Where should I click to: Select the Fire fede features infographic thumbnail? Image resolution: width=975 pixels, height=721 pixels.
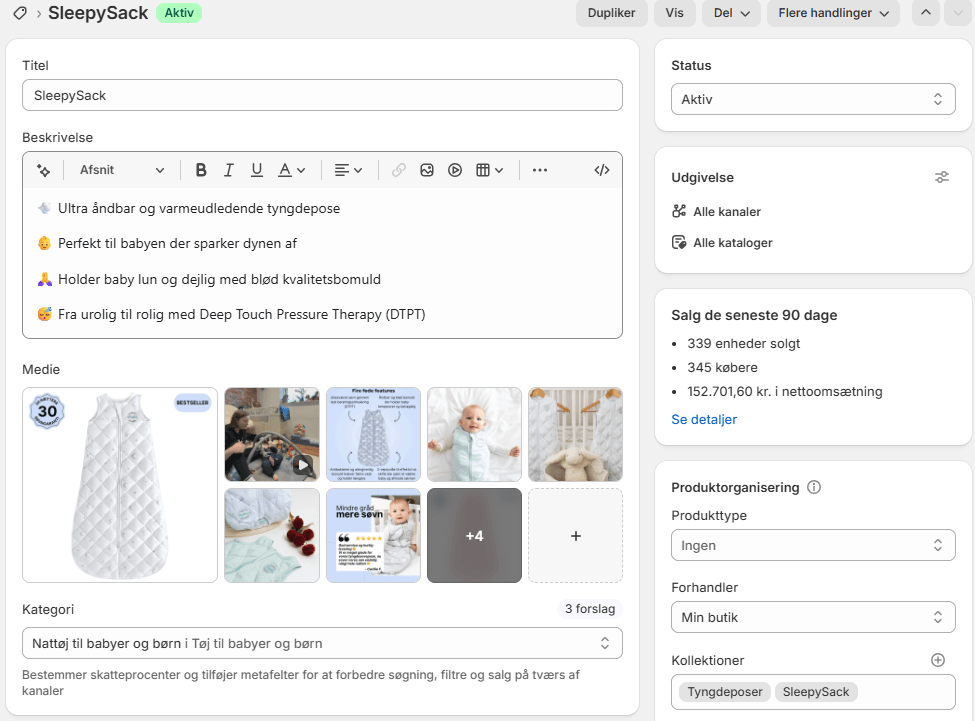coord(373,434)
